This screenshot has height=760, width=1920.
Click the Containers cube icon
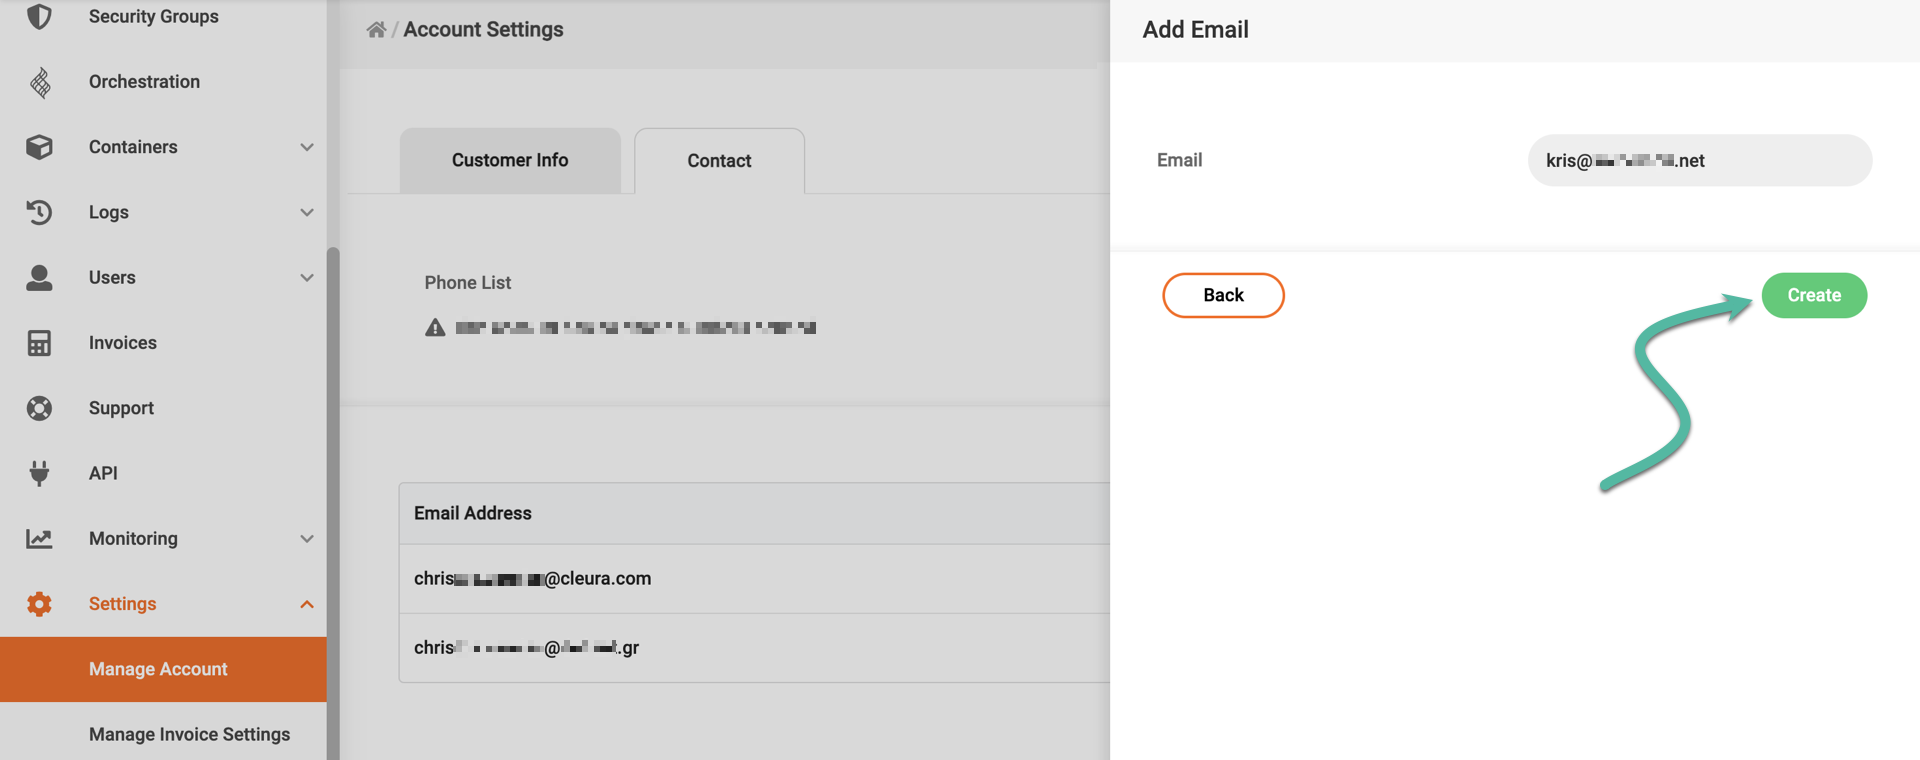coord(39,146)
